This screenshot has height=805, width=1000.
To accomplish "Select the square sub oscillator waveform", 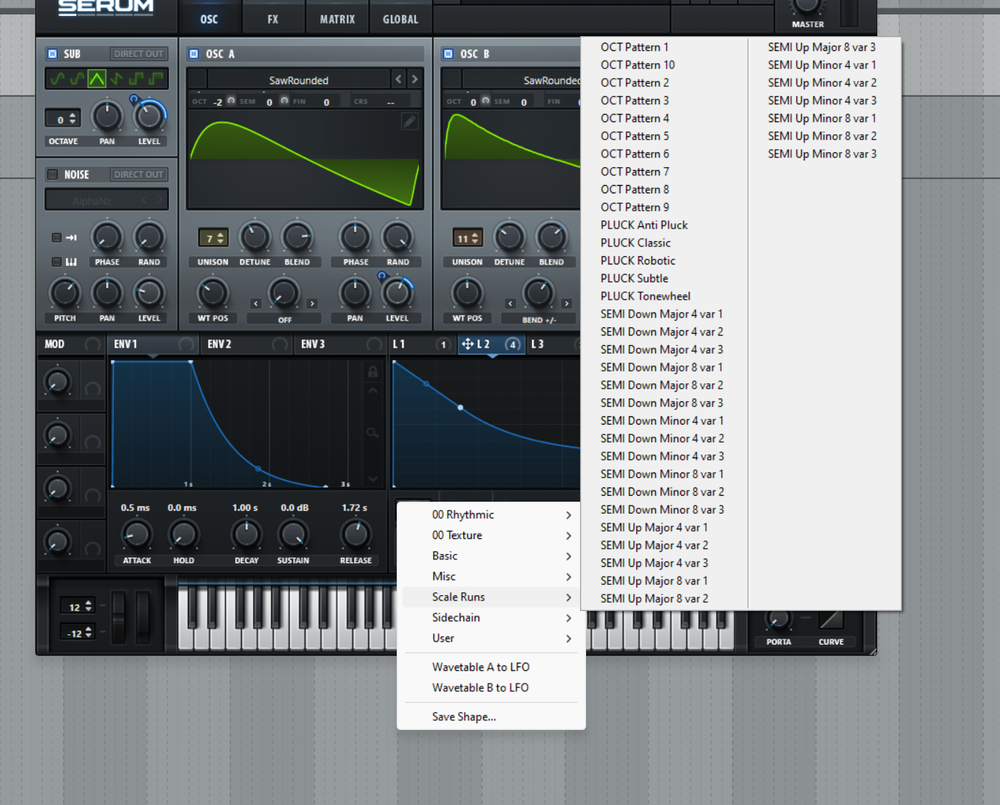I will click(x=137, y=77).
